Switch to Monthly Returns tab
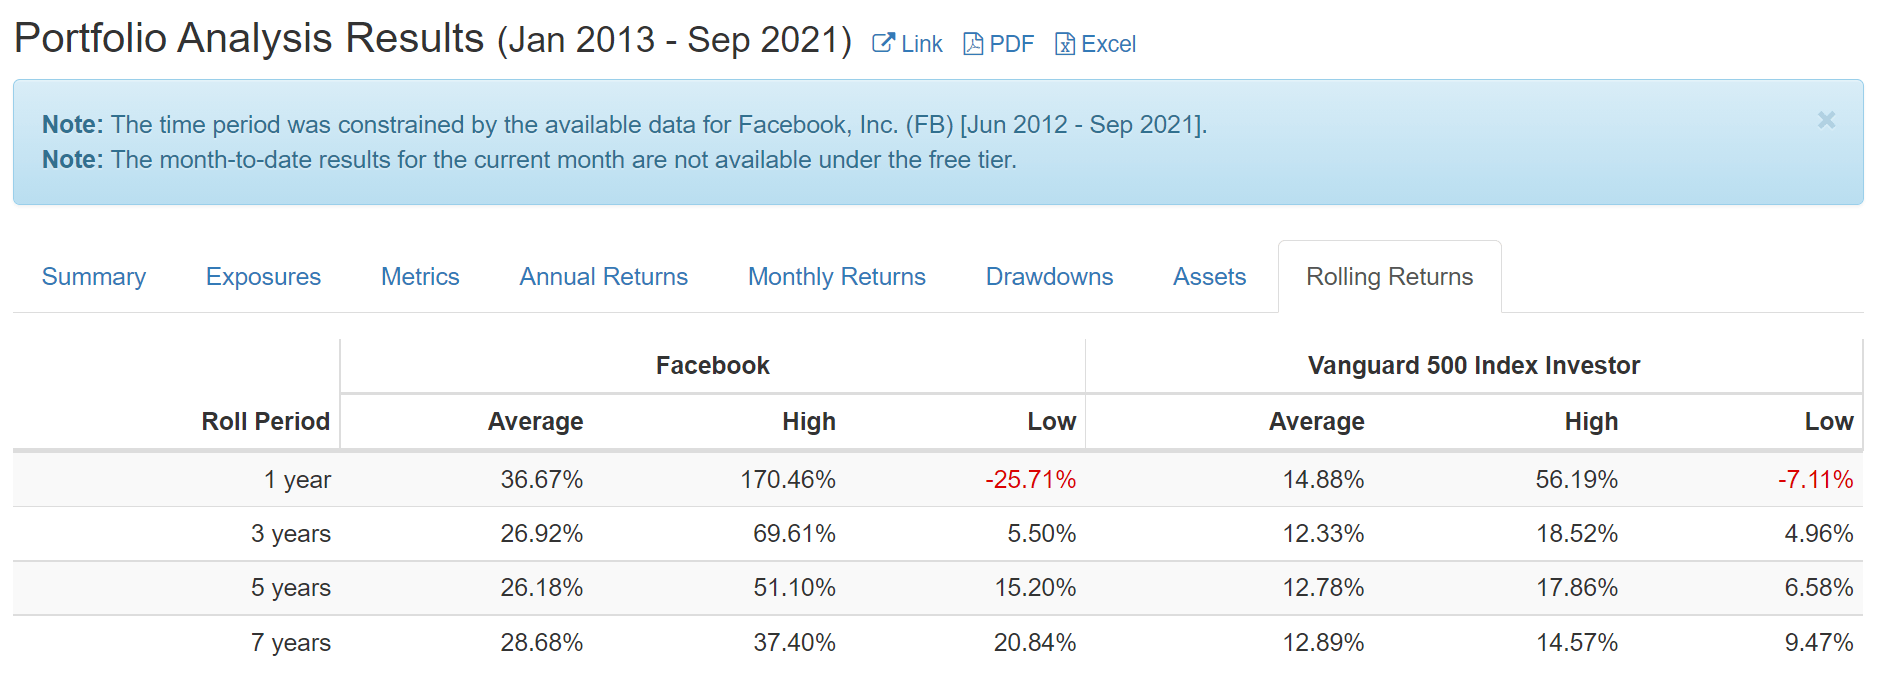The height and width of the screenshot is (683, 1878). (x=837, y=277)
